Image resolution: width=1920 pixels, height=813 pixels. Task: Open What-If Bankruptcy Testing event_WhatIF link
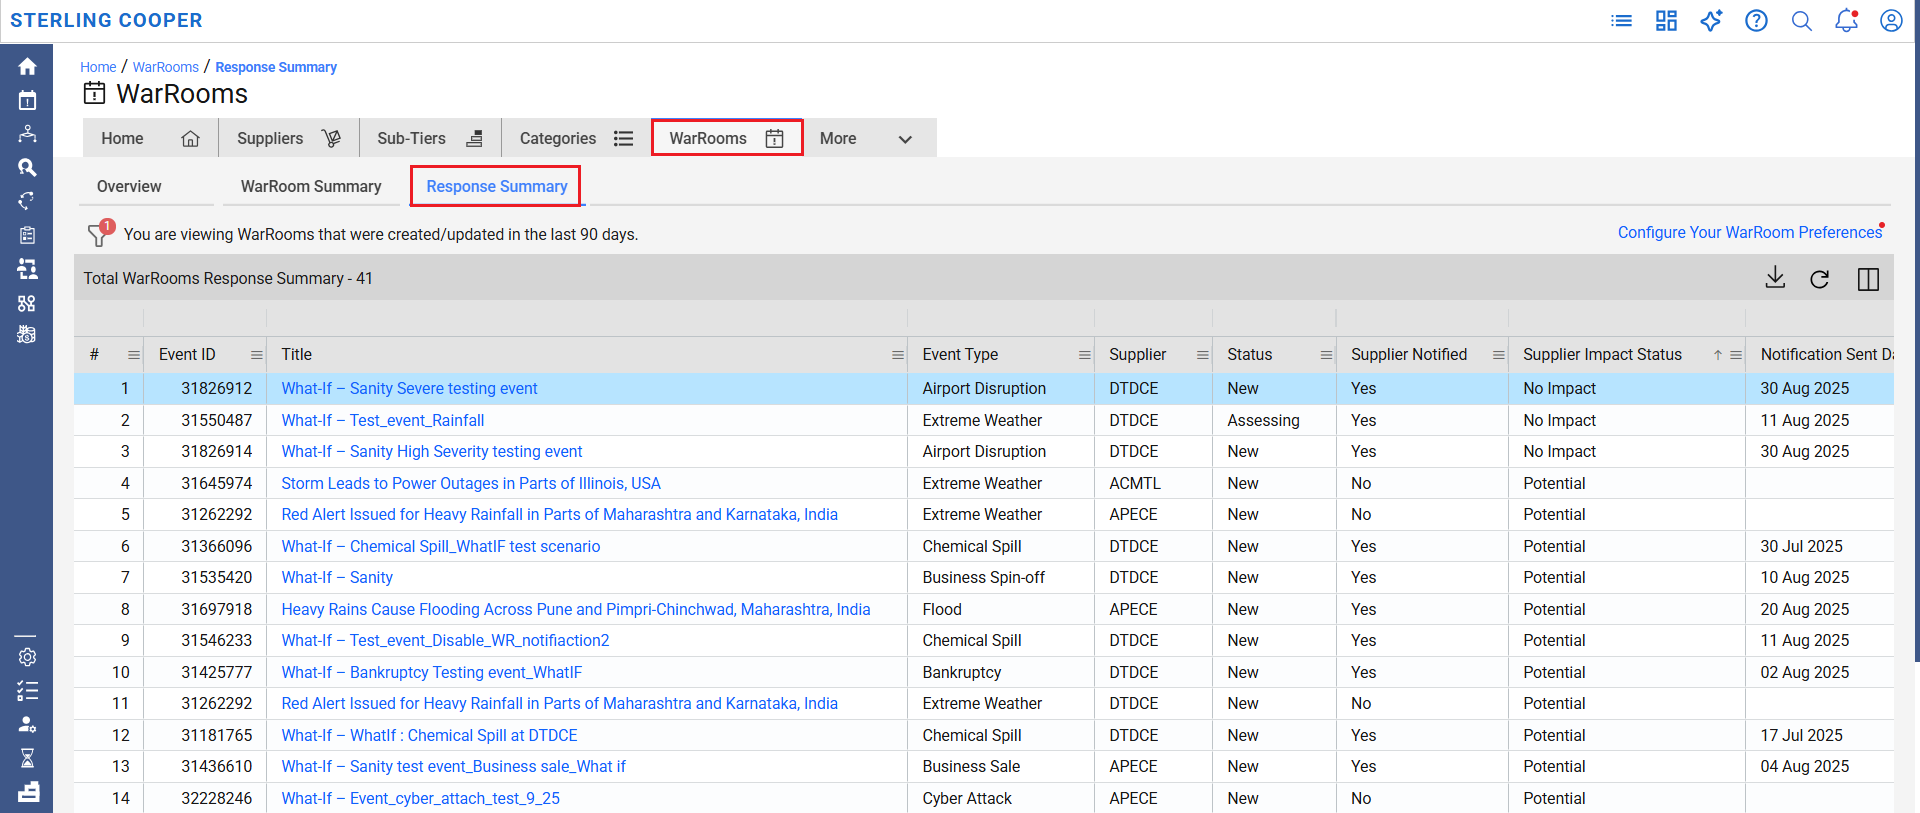[431, 672]
